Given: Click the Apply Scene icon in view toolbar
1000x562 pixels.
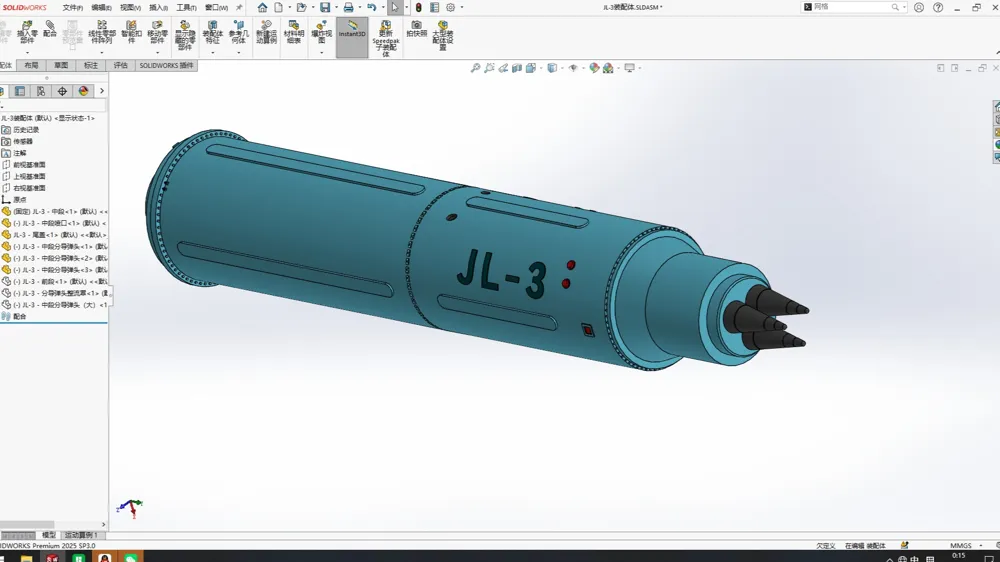Looking at the screenshot, I should (x=608, y=68).
